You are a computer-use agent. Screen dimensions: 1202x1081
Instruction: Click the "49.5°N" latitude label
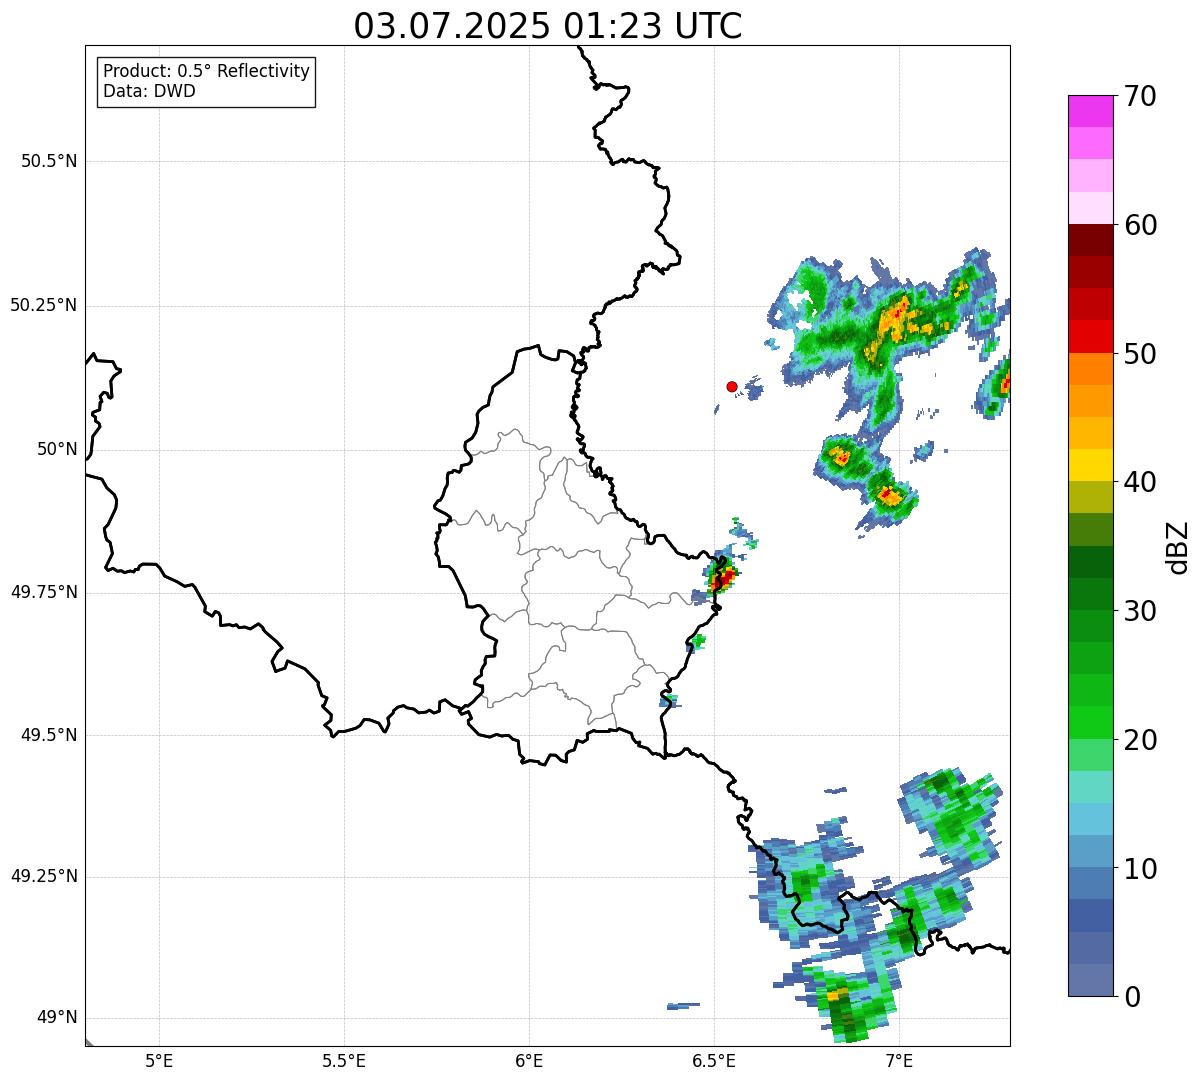click(49, 735)
